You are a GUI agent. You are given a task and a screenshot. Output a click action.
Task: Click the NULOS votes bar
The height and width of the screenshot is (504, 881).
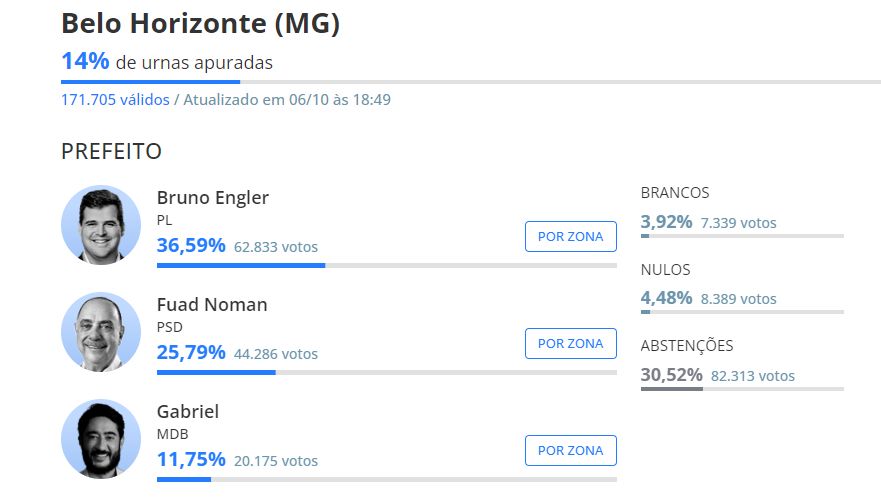pos(741,312)
